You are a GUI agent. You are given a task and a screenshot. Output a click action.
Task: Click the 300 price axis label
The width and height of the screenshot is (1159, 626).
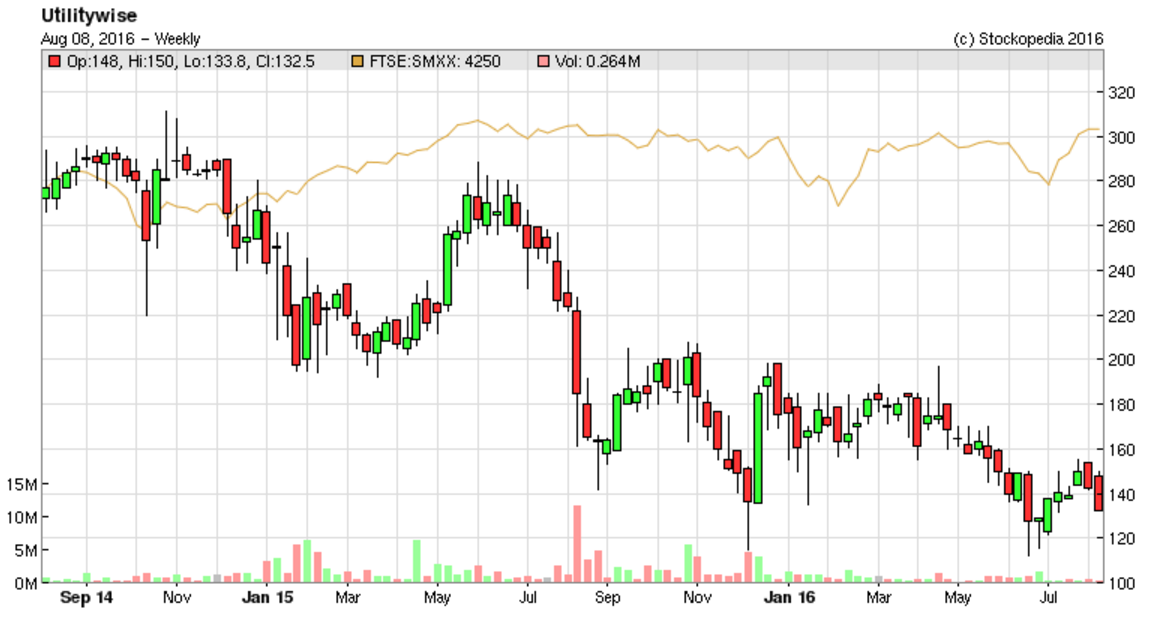1121,137
